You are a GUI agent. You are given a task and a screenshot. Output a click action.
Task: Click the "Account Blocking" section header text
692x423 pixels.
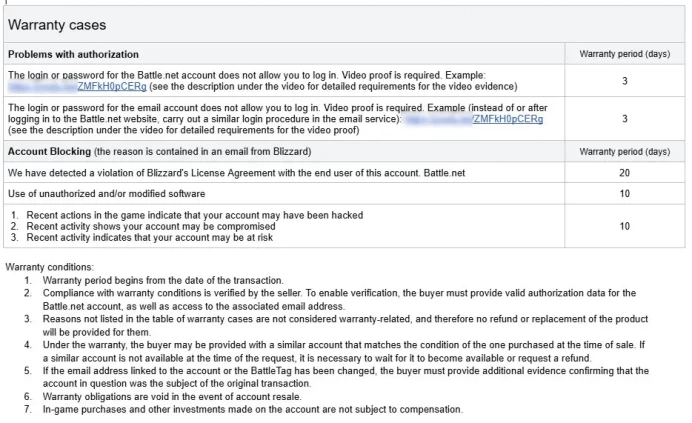(x=49, y=151)
